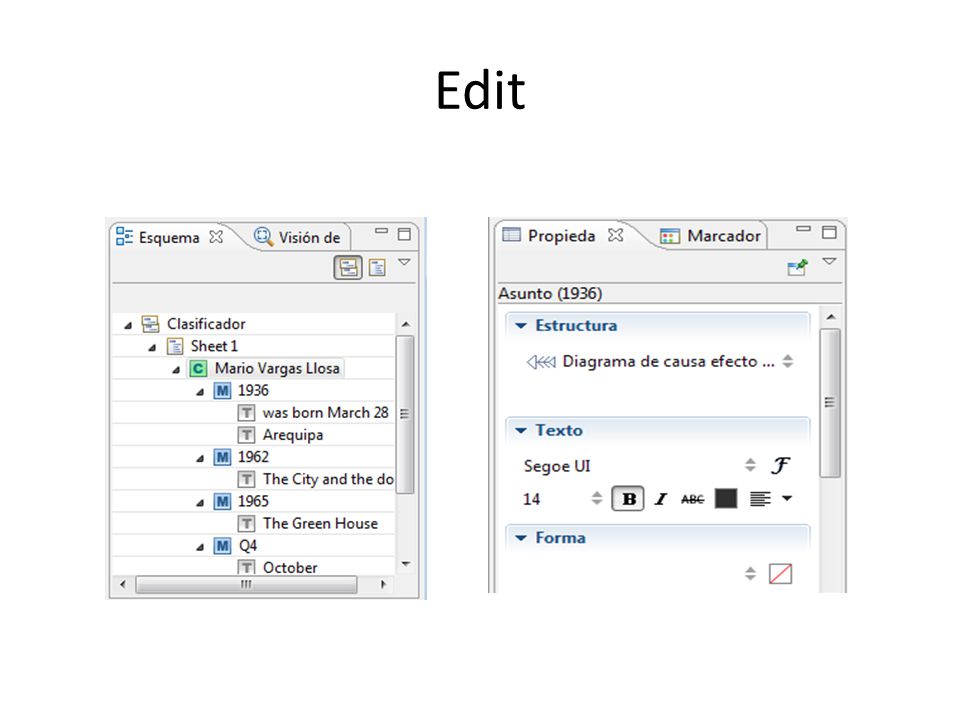
Task: Click outline vertical scrollbar down arrow
Action: coord(405,564)
